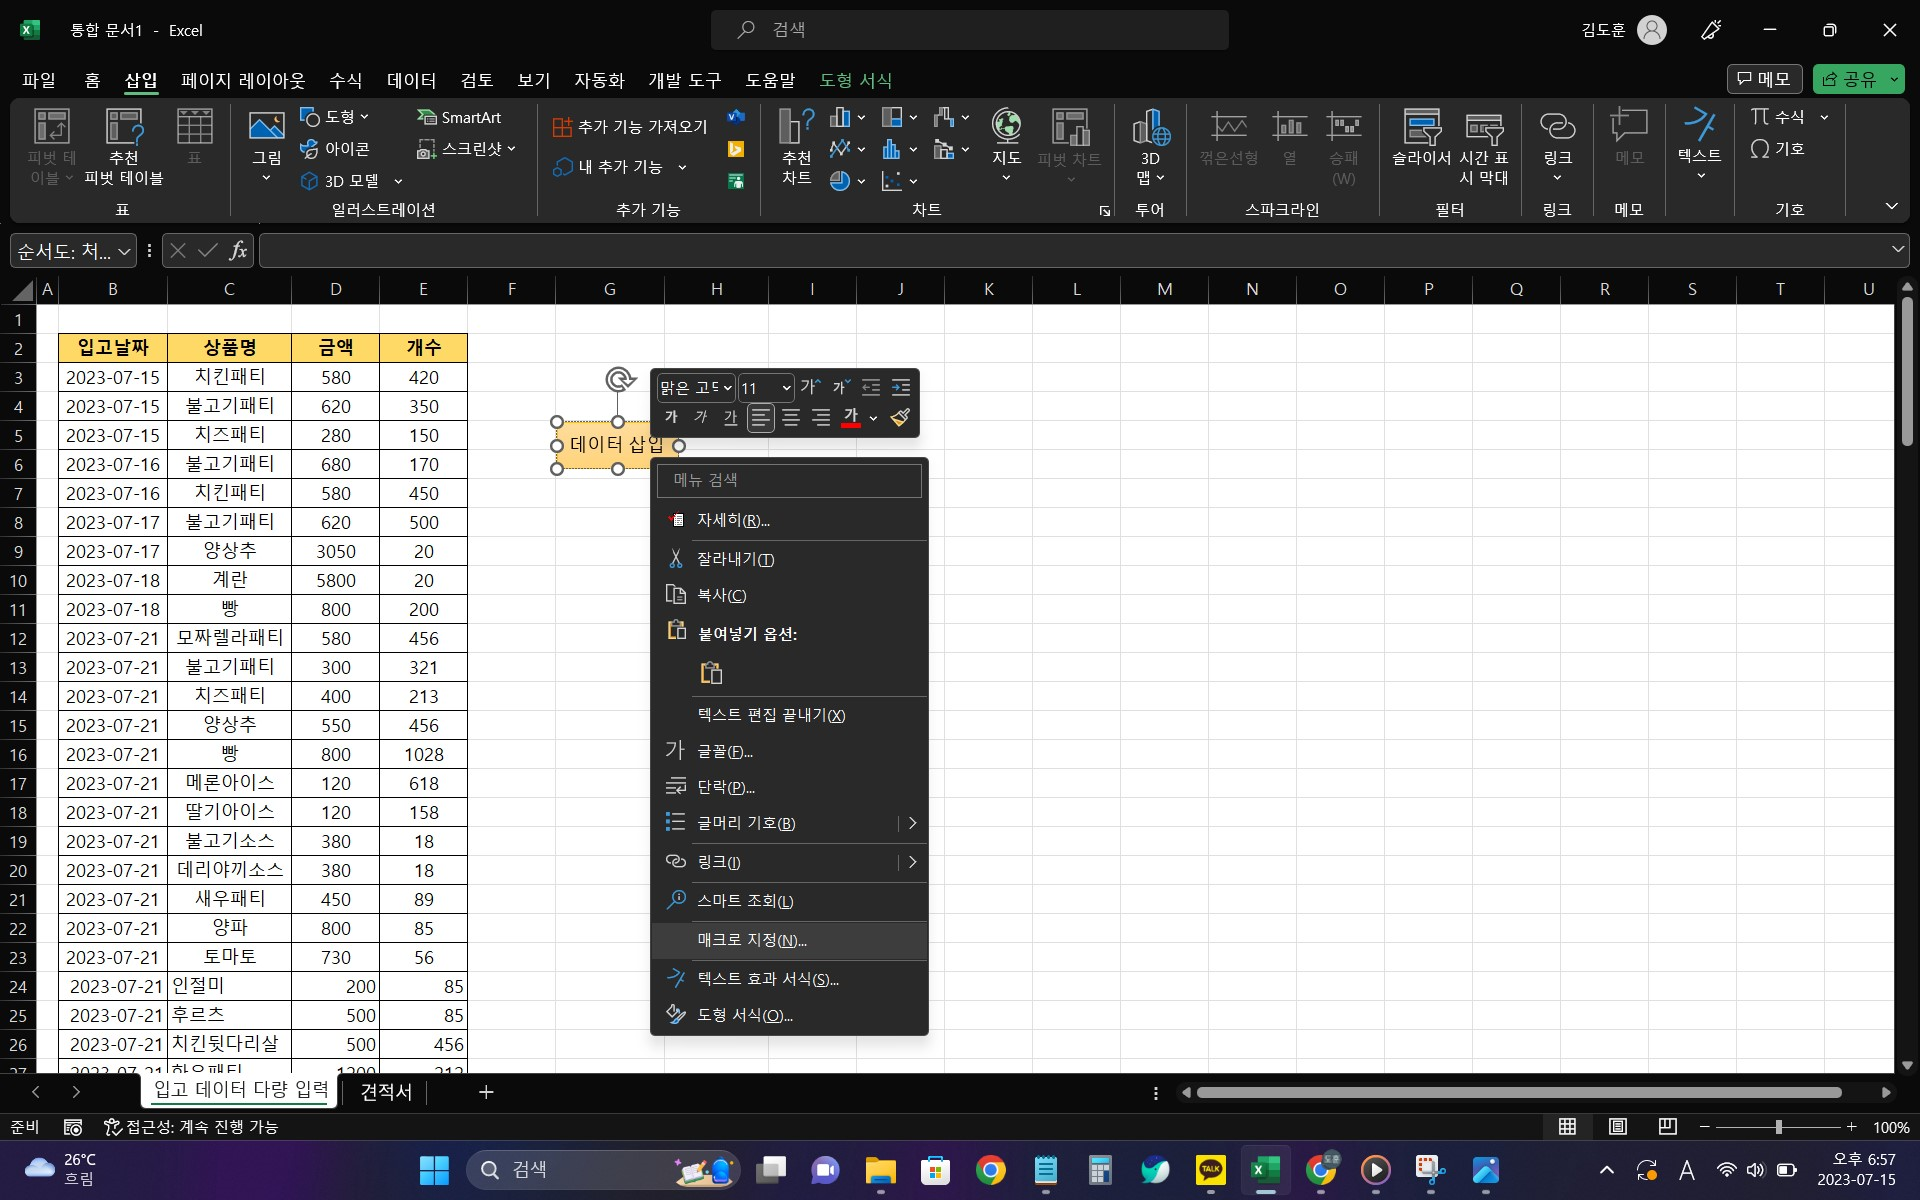Click the red font color swatch
The width and height of the screenshot is (1920, 1200).
tap(851, 418)
